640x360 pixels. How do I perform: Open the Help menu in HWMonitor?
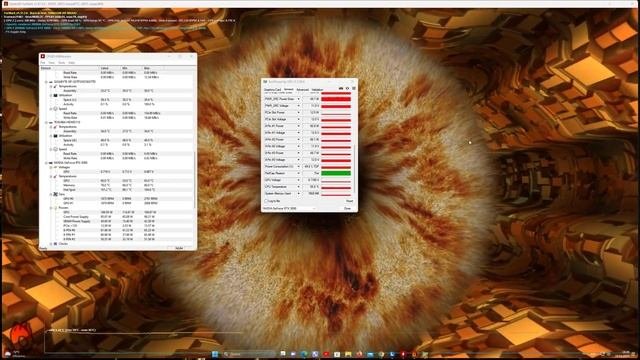click(x=71, y=62)
